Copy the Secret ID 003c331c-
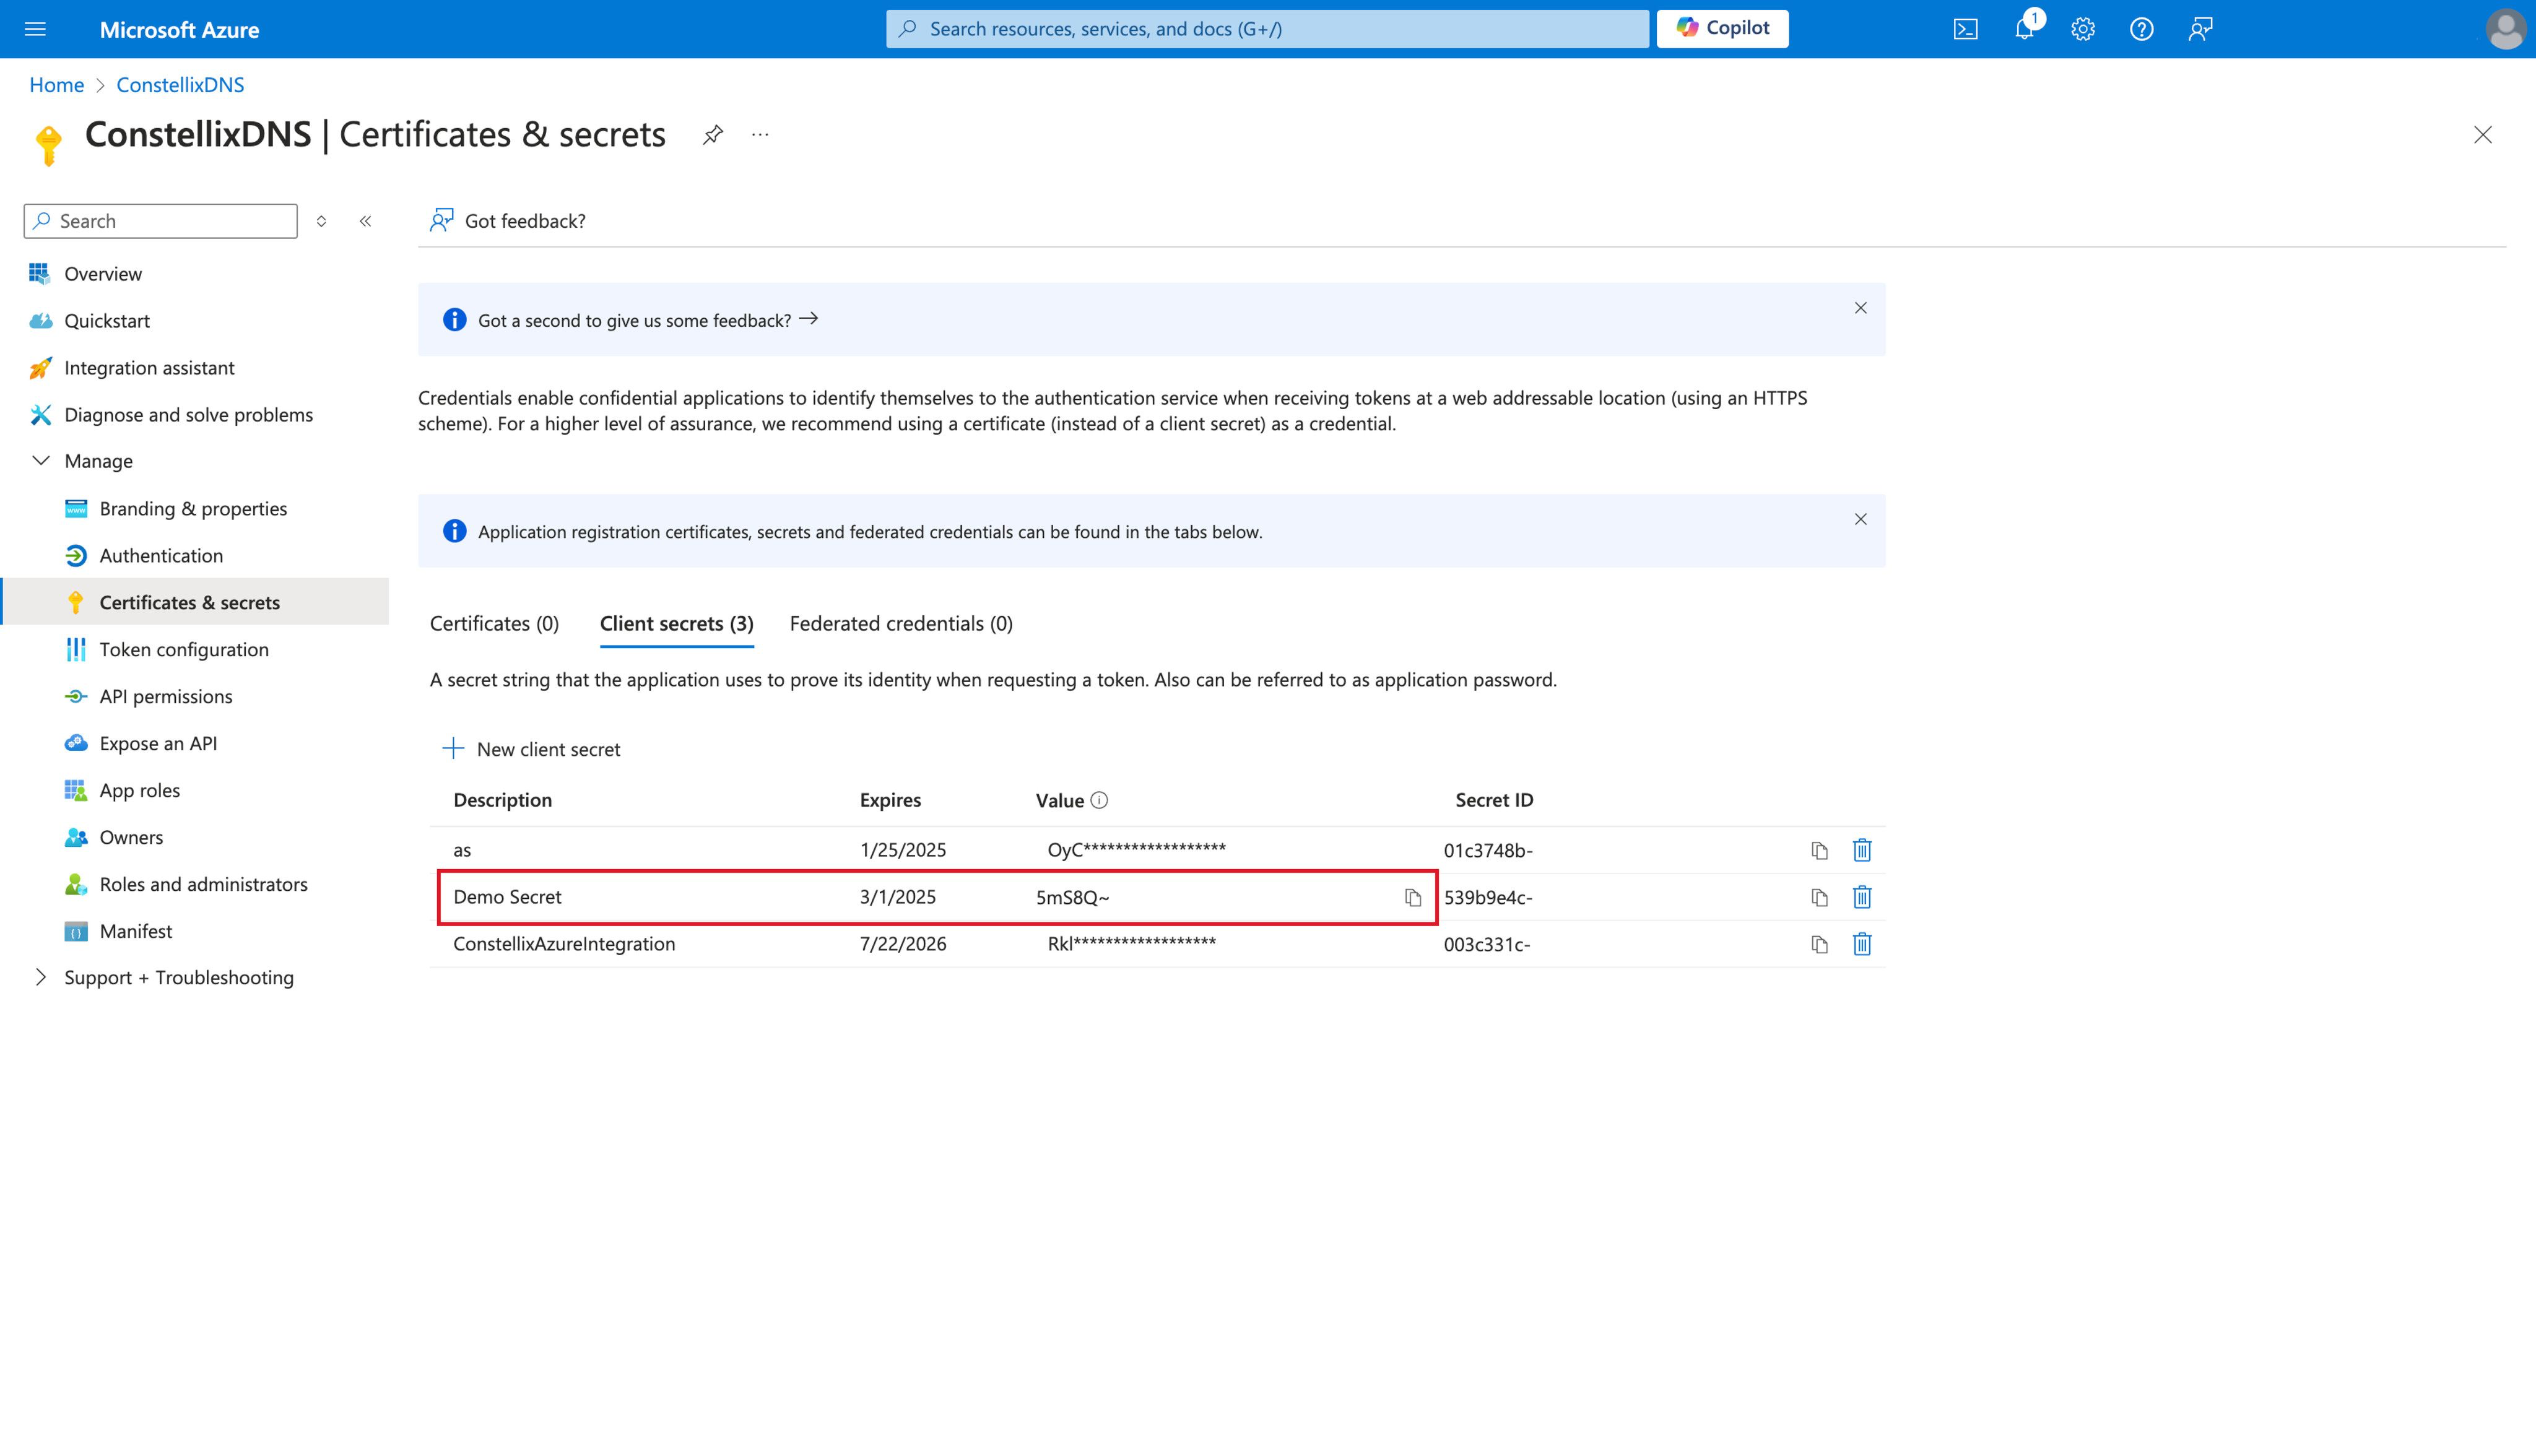The height and width of the screenshot is (1456, 2536). point(1819,944)
